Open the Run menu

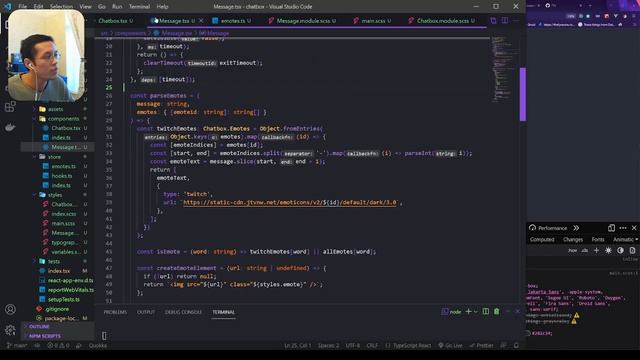[117, 7]
